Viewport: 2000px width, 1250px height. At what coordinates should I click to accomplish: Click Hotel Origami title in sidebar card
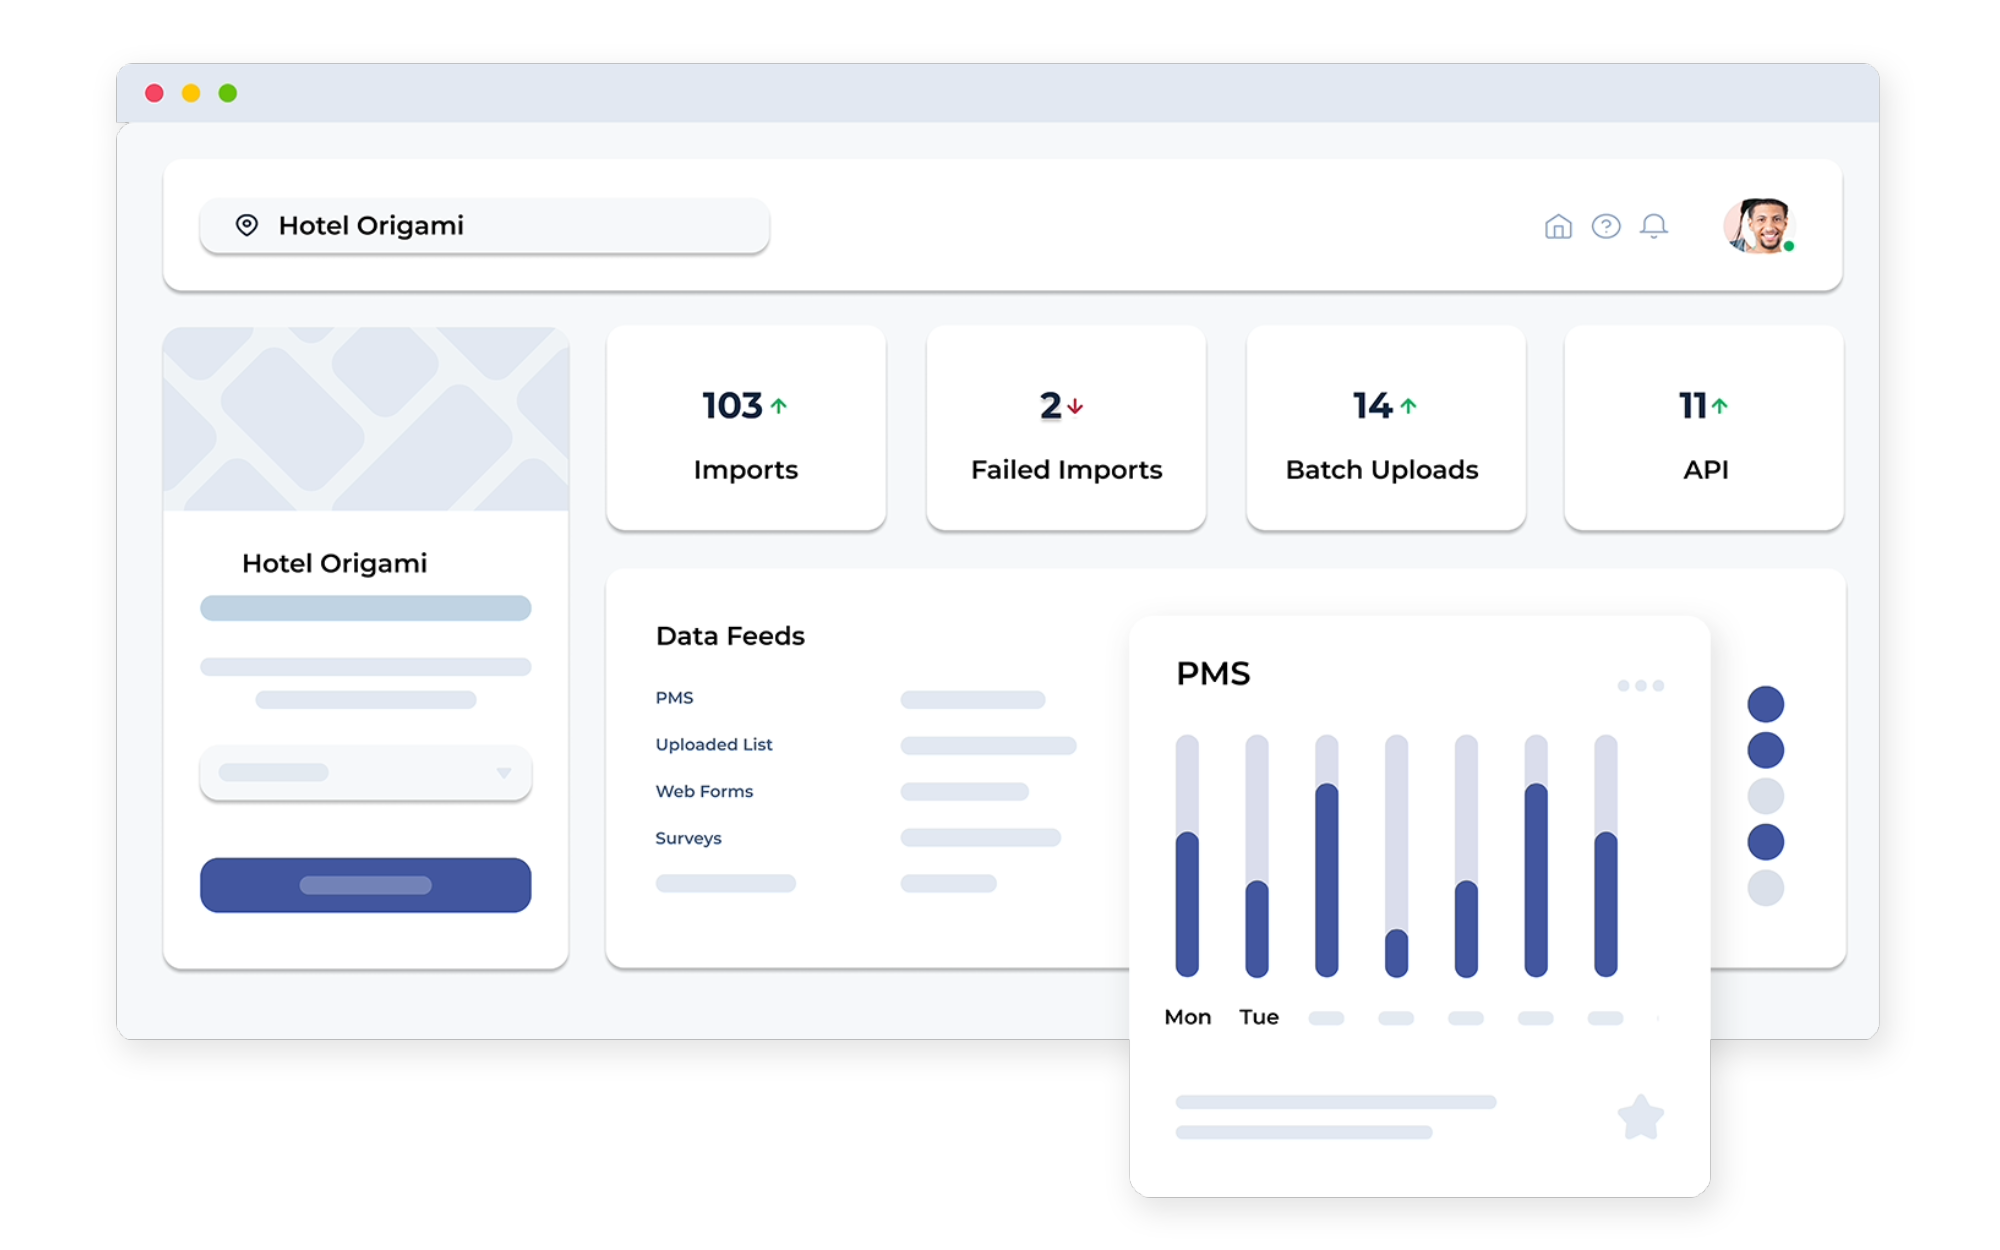click(x=334, y=563)
